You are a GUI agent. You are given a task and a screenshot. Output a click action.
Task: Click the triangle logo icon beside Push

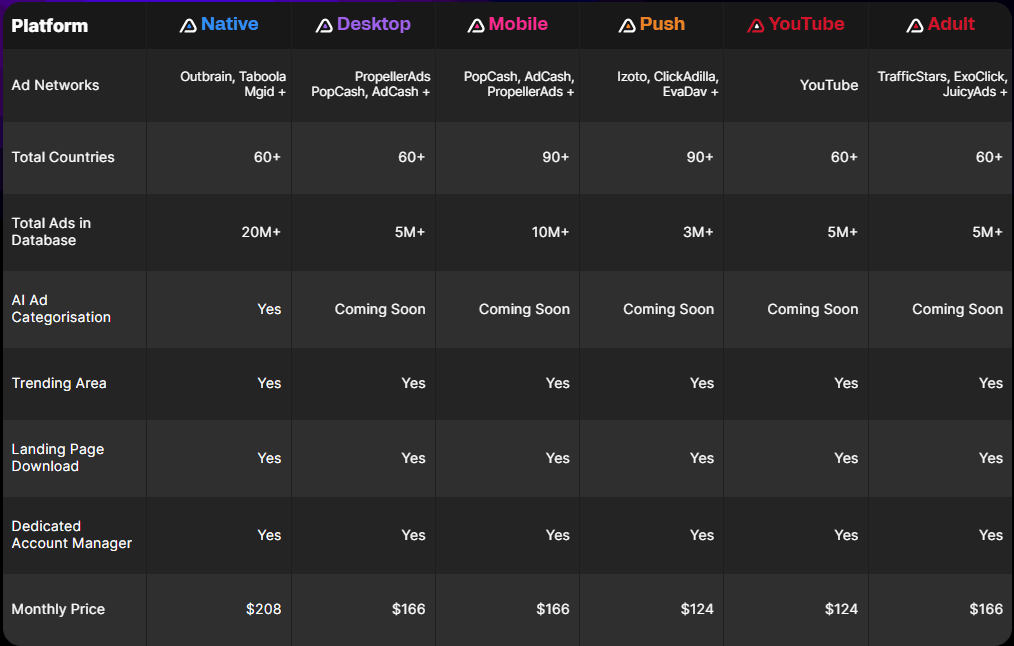click(627, 25)
